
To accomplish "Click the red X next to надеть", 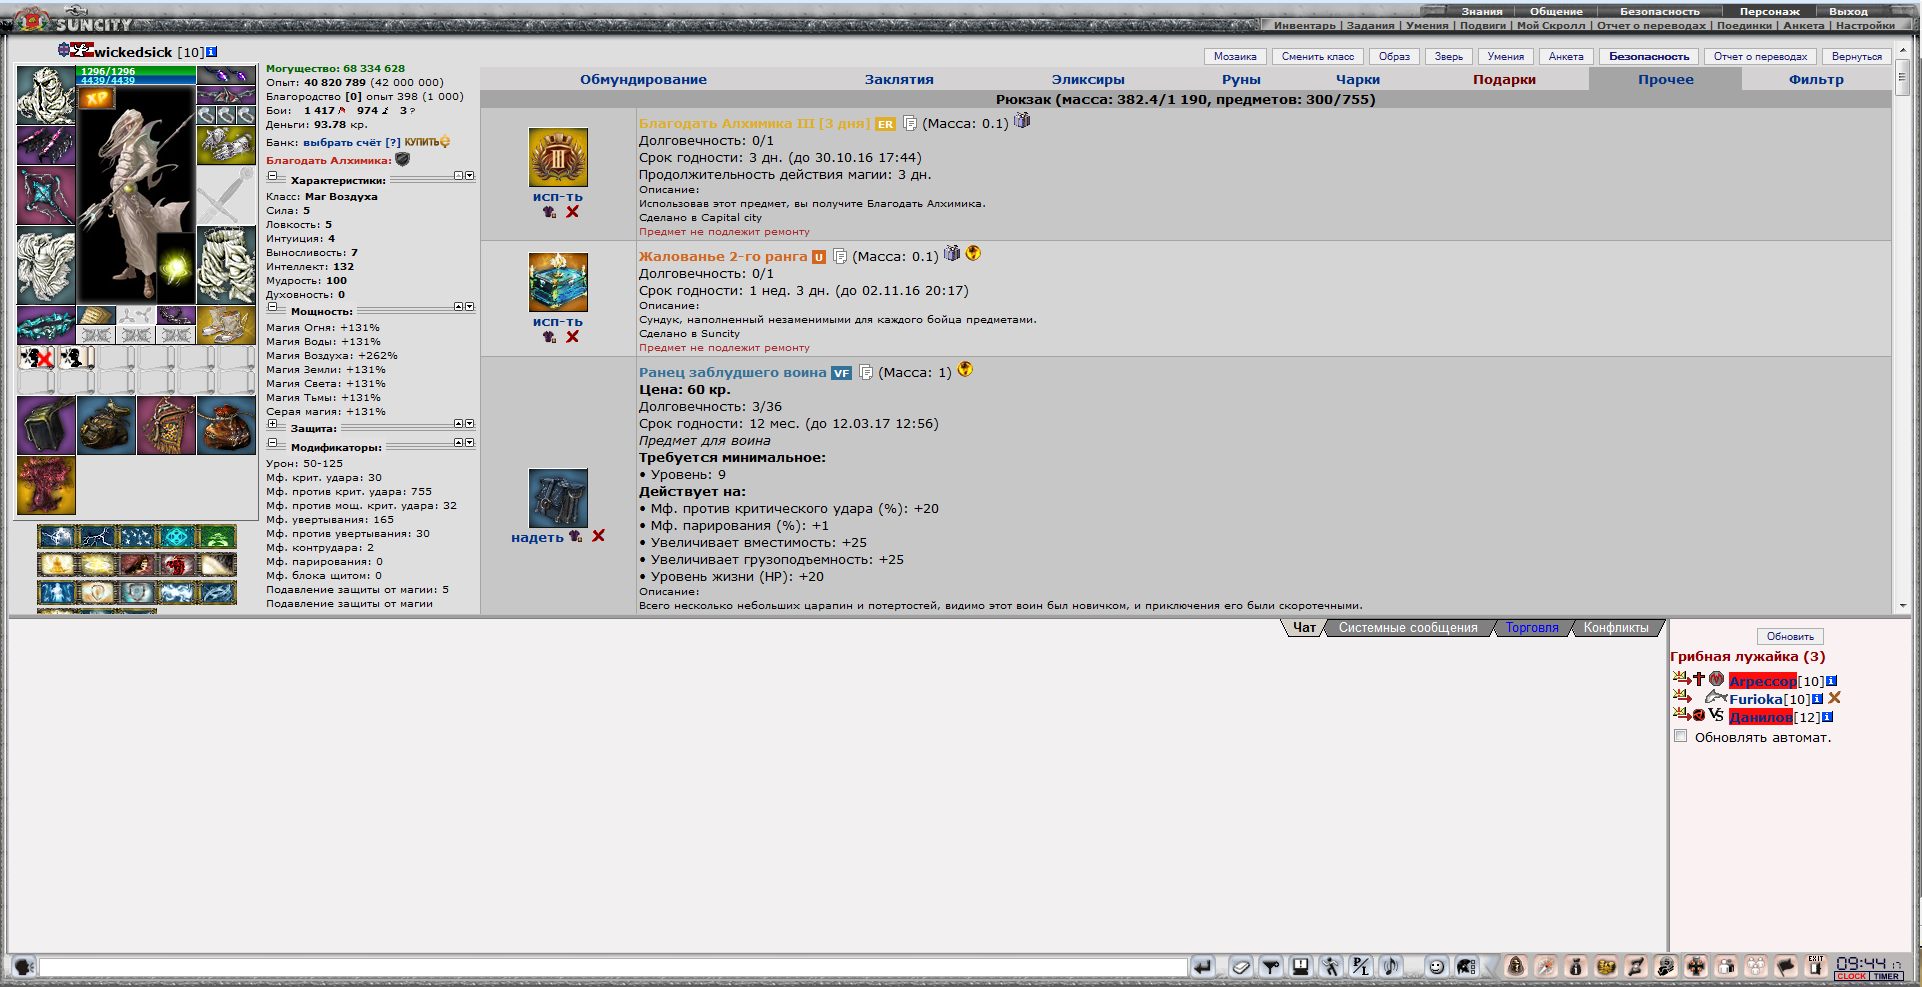I will coord(598,536).
